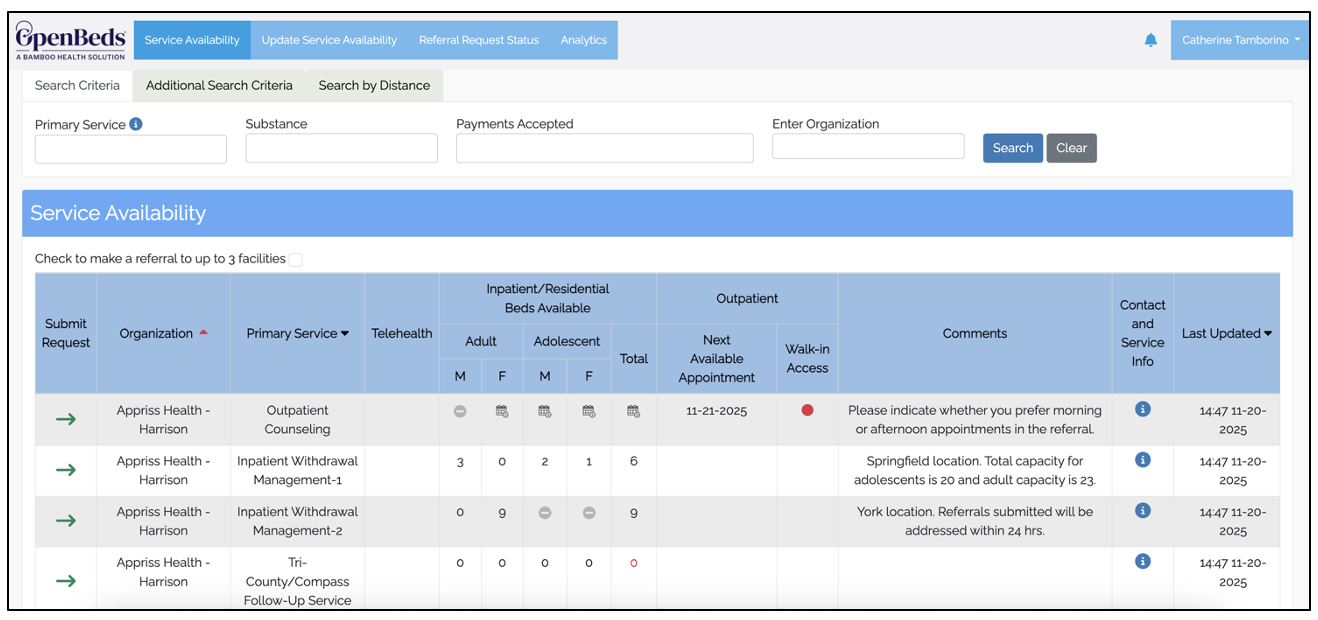Submit request arrow for Tri-County/Compass row

coord(66,581)
